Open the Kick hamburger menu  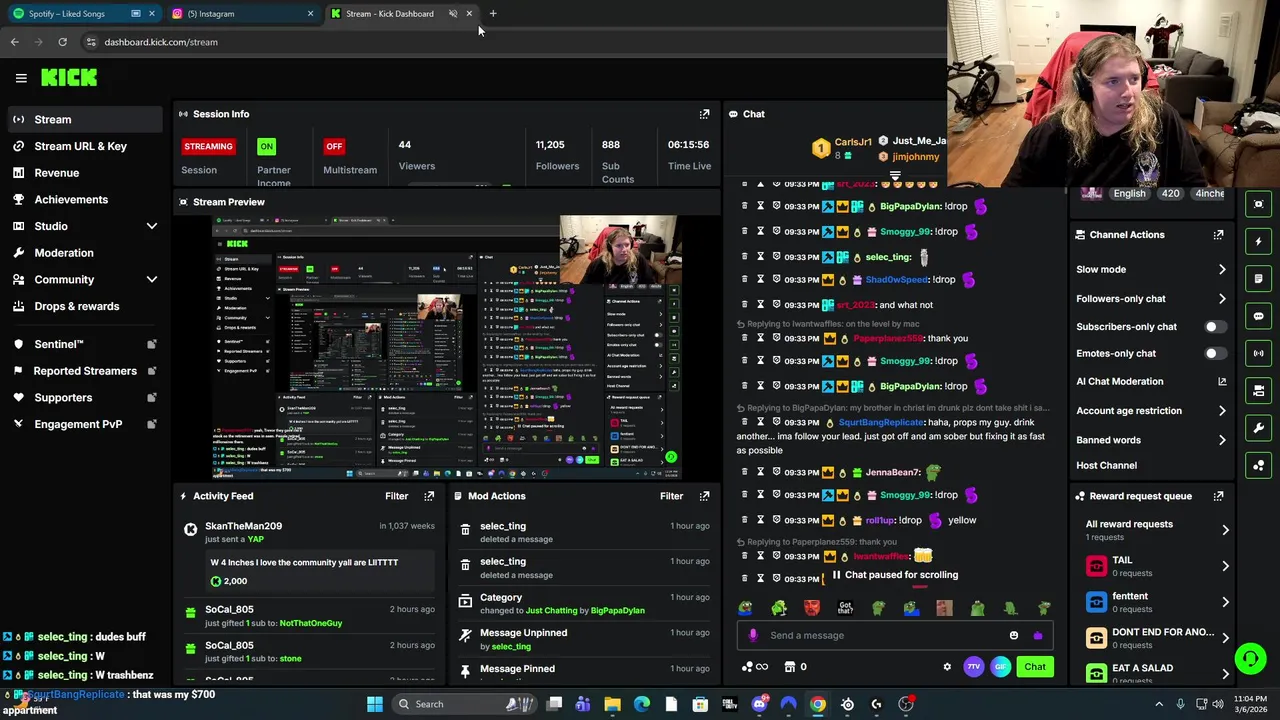point(21,78)
